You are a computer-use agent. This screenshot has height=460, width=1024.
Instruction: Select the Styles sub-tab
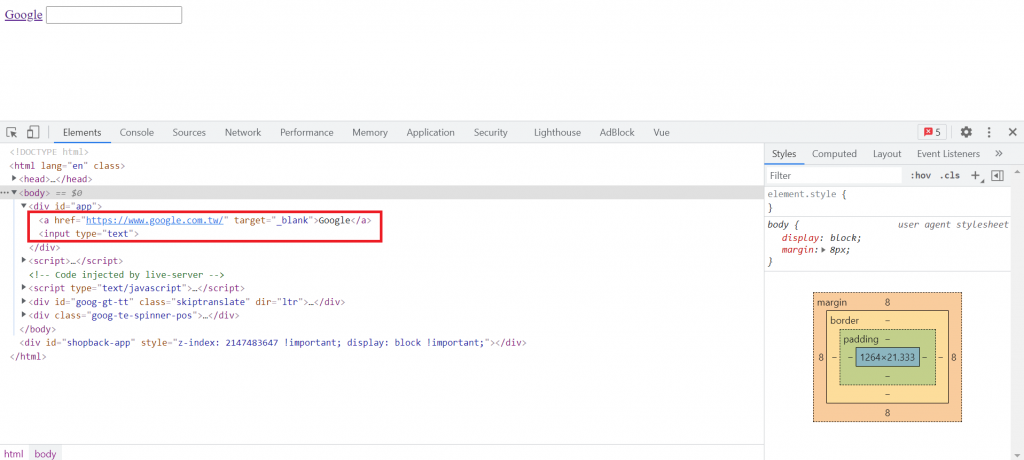pyautogui.click(x=784, y=154)
